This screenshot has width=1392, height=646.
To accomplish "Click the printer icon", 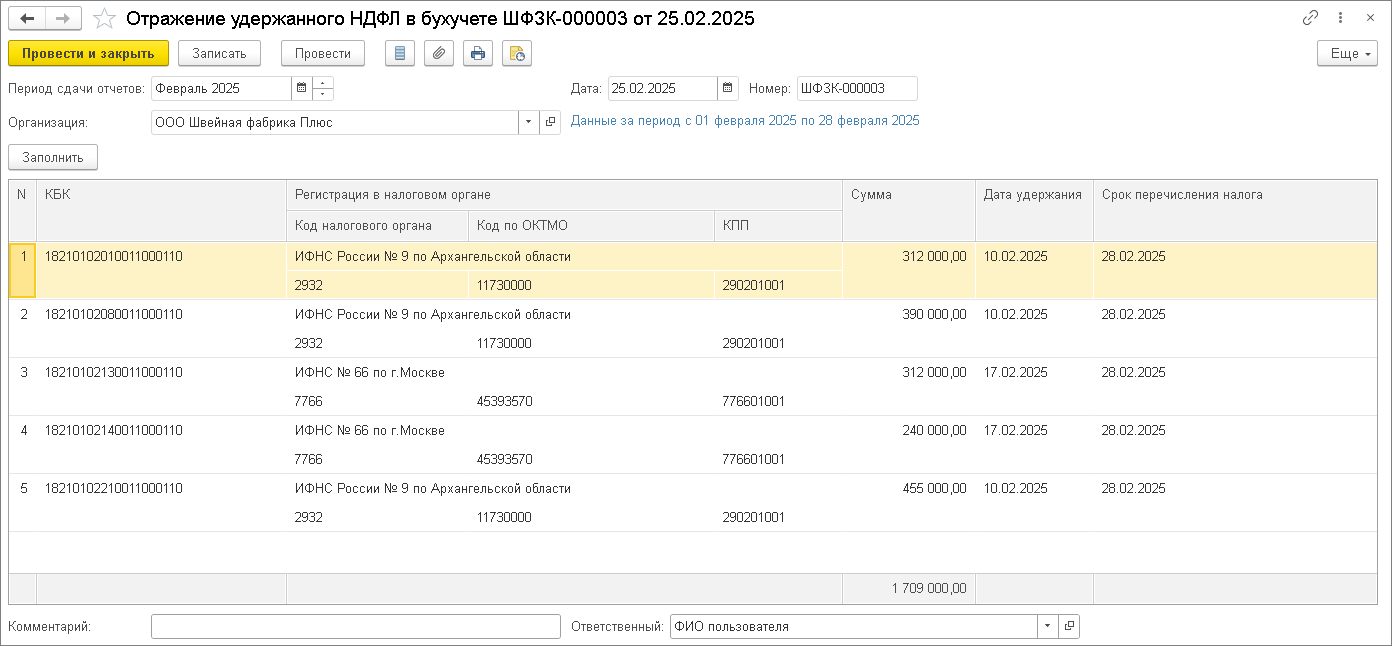I will [x=478, y=53].
